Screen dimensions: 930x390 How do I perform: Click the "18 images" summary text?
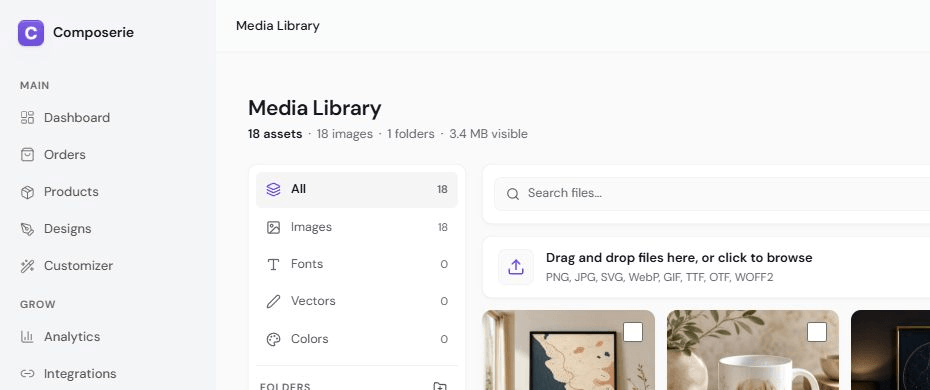[345, 134]
